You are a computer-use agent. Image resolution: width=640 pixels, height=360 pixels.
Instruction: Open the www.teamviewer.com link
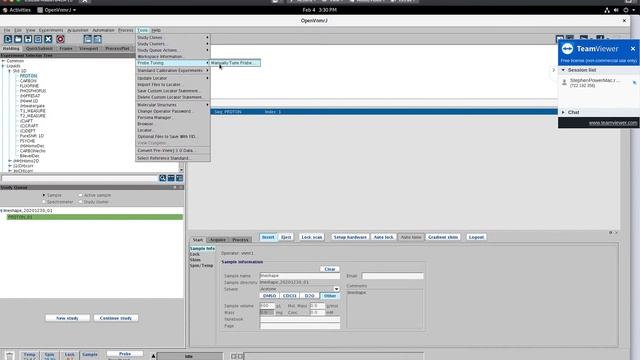coord(613,123)
